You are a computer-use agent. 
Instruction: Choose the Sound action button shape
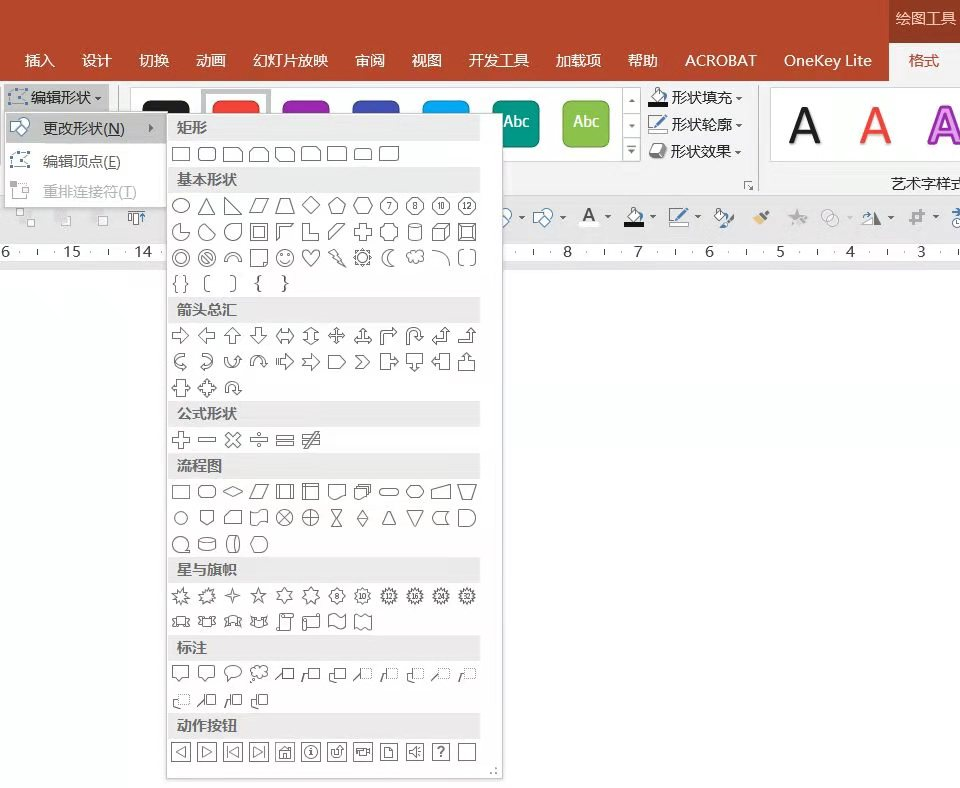414,752
